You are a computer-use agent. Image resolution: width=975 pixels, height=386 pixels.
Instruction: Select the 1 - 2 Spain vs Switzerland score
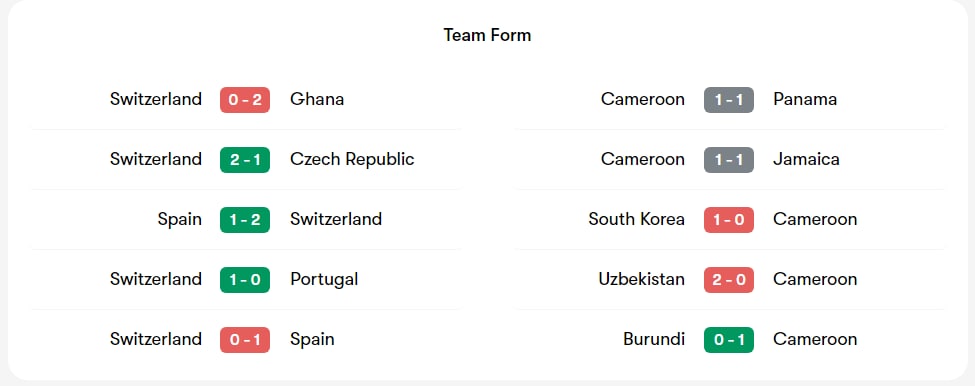[244, 219]
